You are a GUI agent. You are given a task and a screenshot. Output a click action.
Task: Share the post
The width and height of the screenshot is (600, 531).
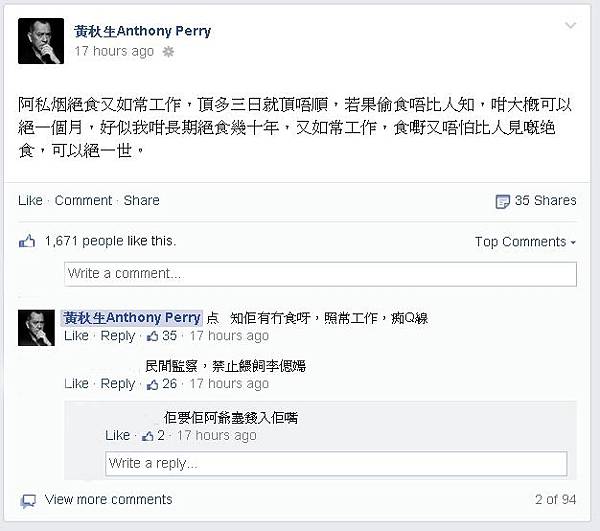click(141, 200)
